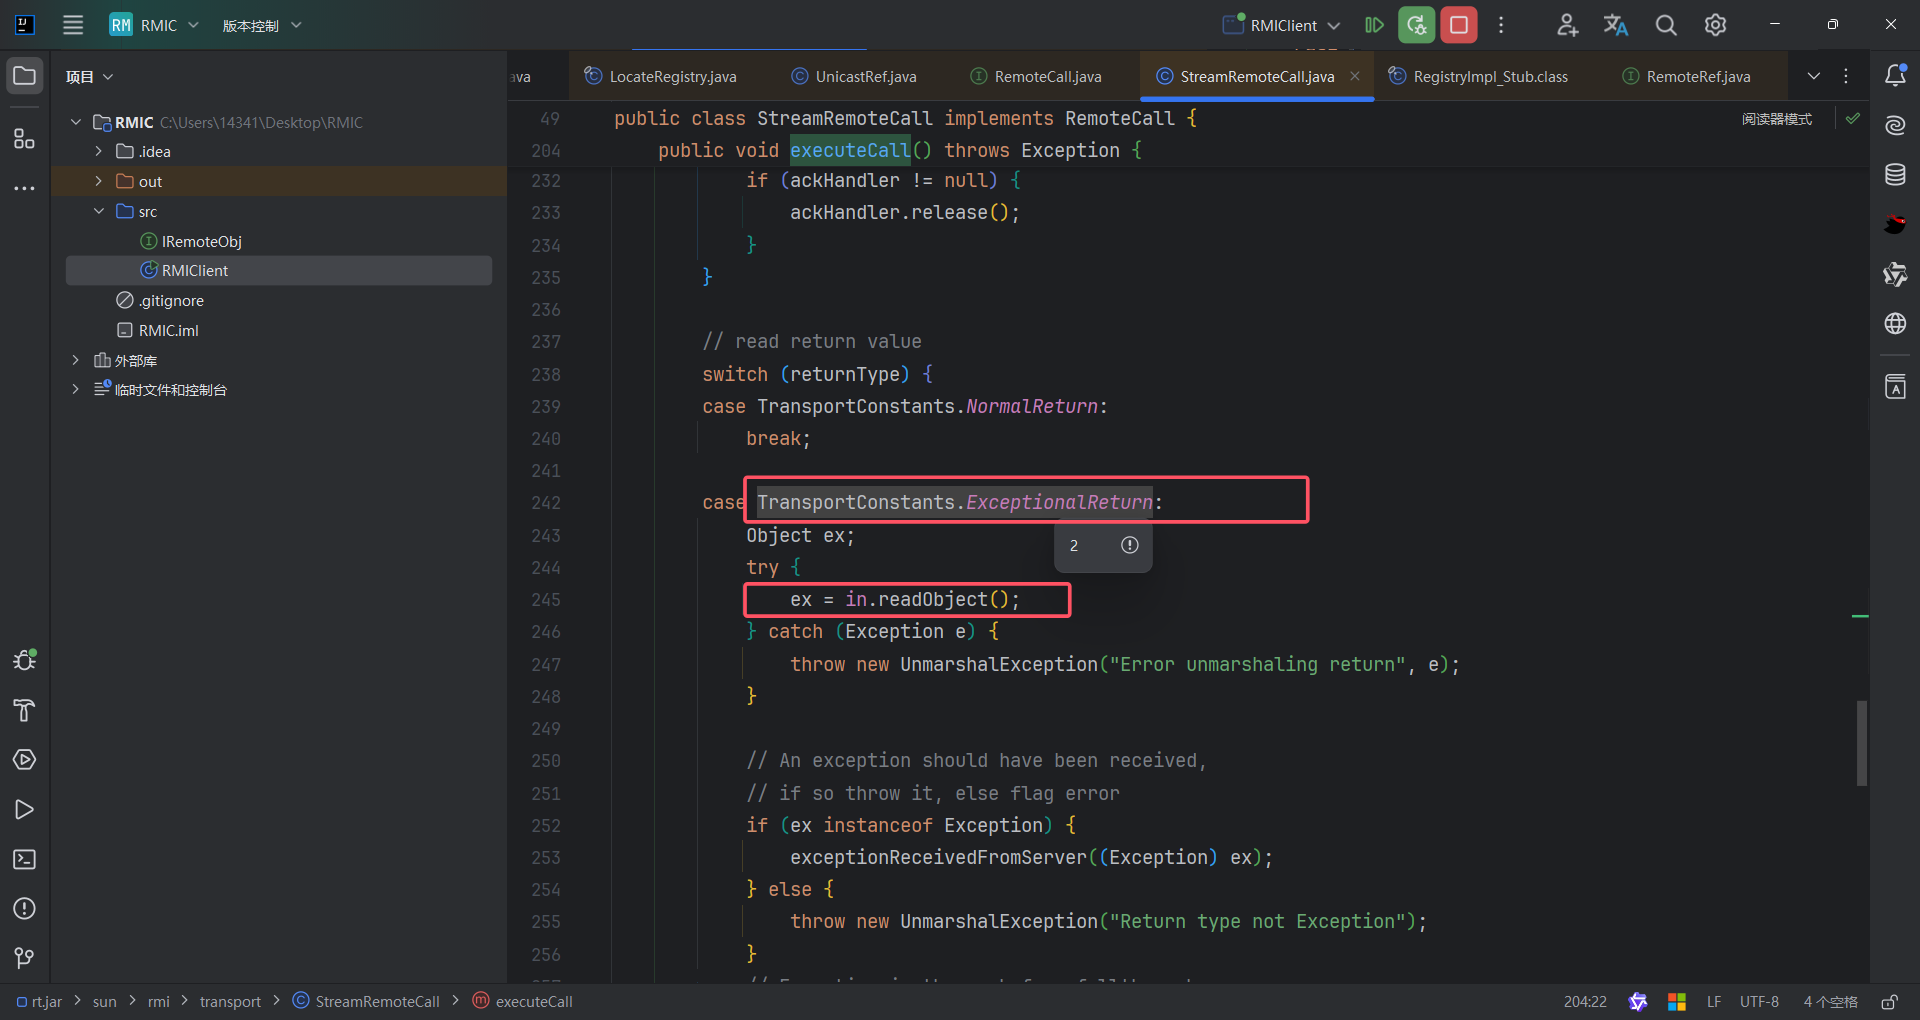Click the inspection info icon in popup

(x=1130, y=545)
